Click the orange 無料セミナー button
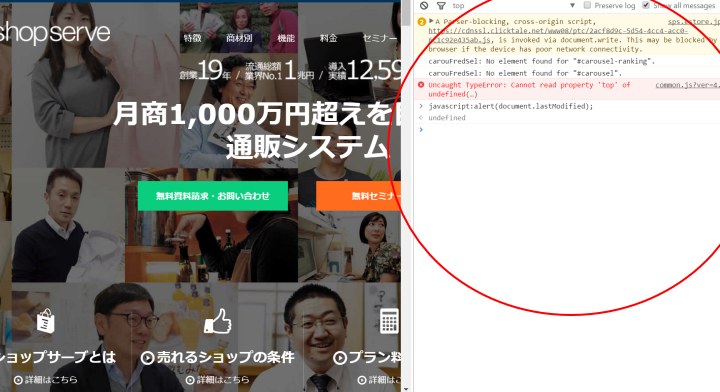This screenshot has height=392, width=720. 359,196
